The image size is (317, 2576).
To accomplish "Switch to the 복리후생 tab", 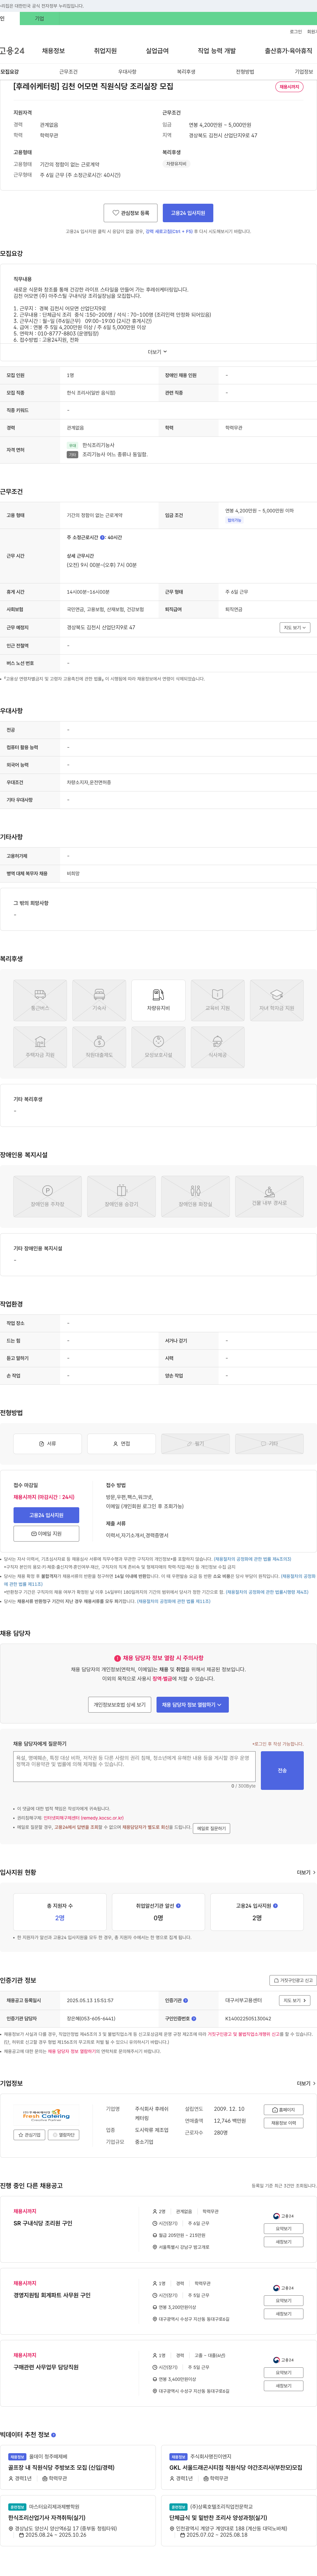I will (186, 72).
